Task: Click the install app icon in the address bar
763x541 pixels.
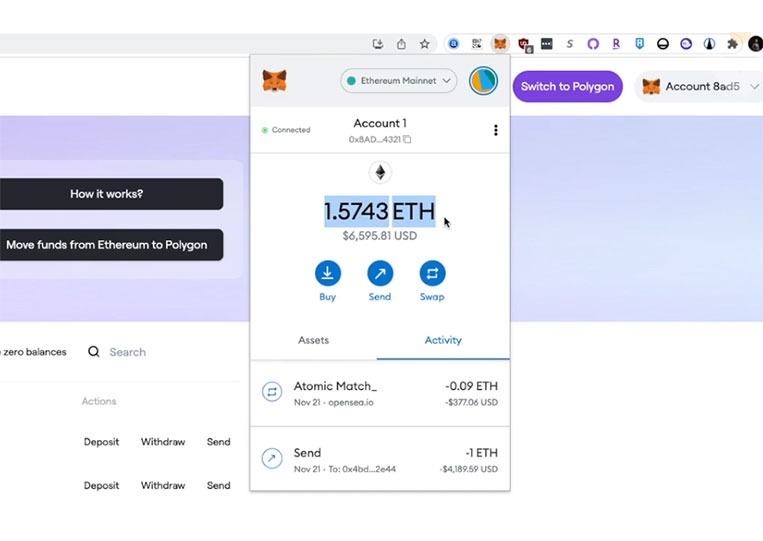Action: 378,44
